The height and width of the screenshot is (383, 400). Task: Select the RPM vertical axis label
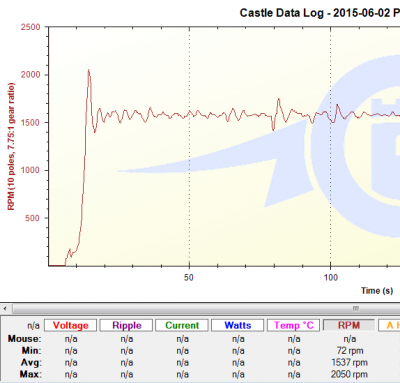(11, 146)
